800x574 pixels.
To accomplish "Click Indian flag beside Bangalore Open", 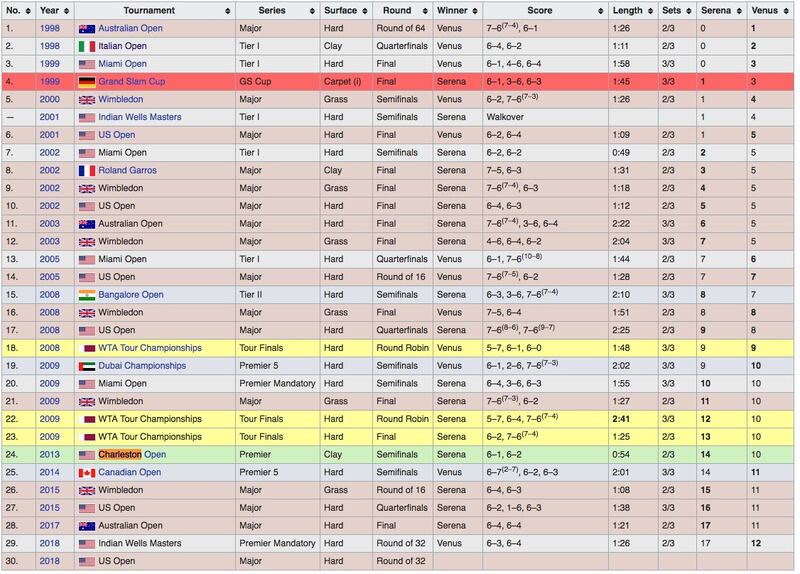I will pyautogui.click(x=87, y=295).
